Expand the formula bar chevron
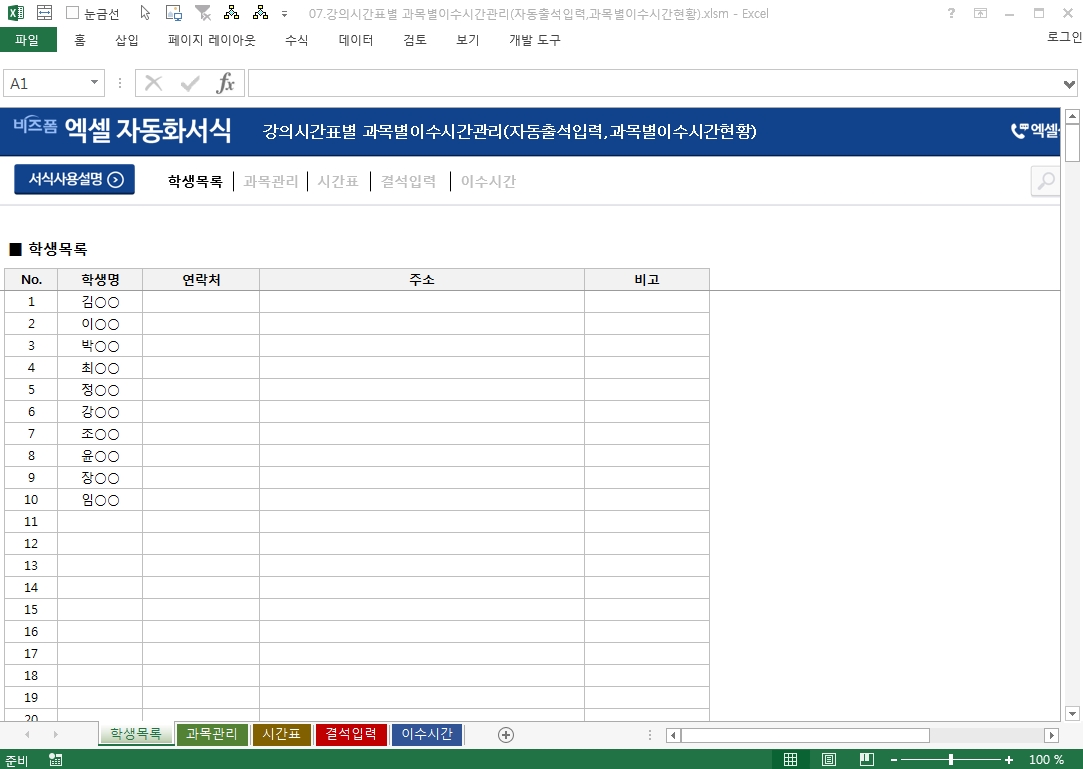1083x769 pixels. pos(1070,83)
